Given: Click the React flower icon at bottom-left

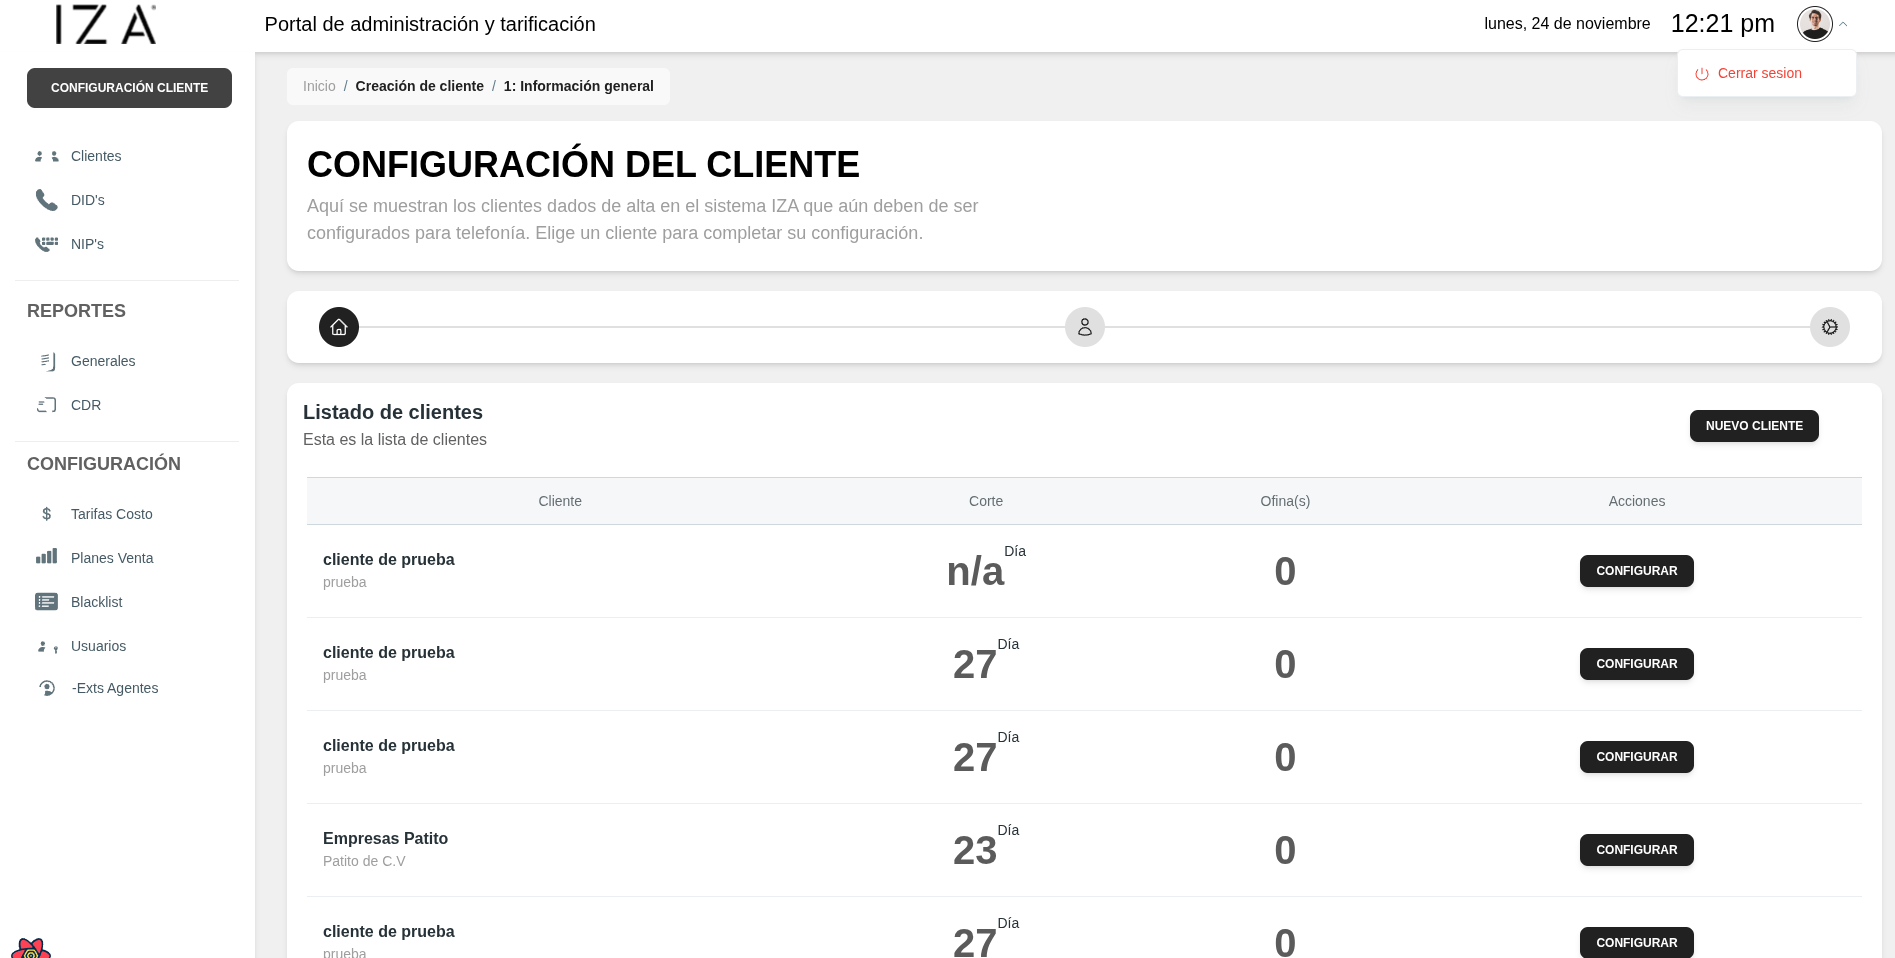Looking at the screenshot, I should (x=30, y=949).
